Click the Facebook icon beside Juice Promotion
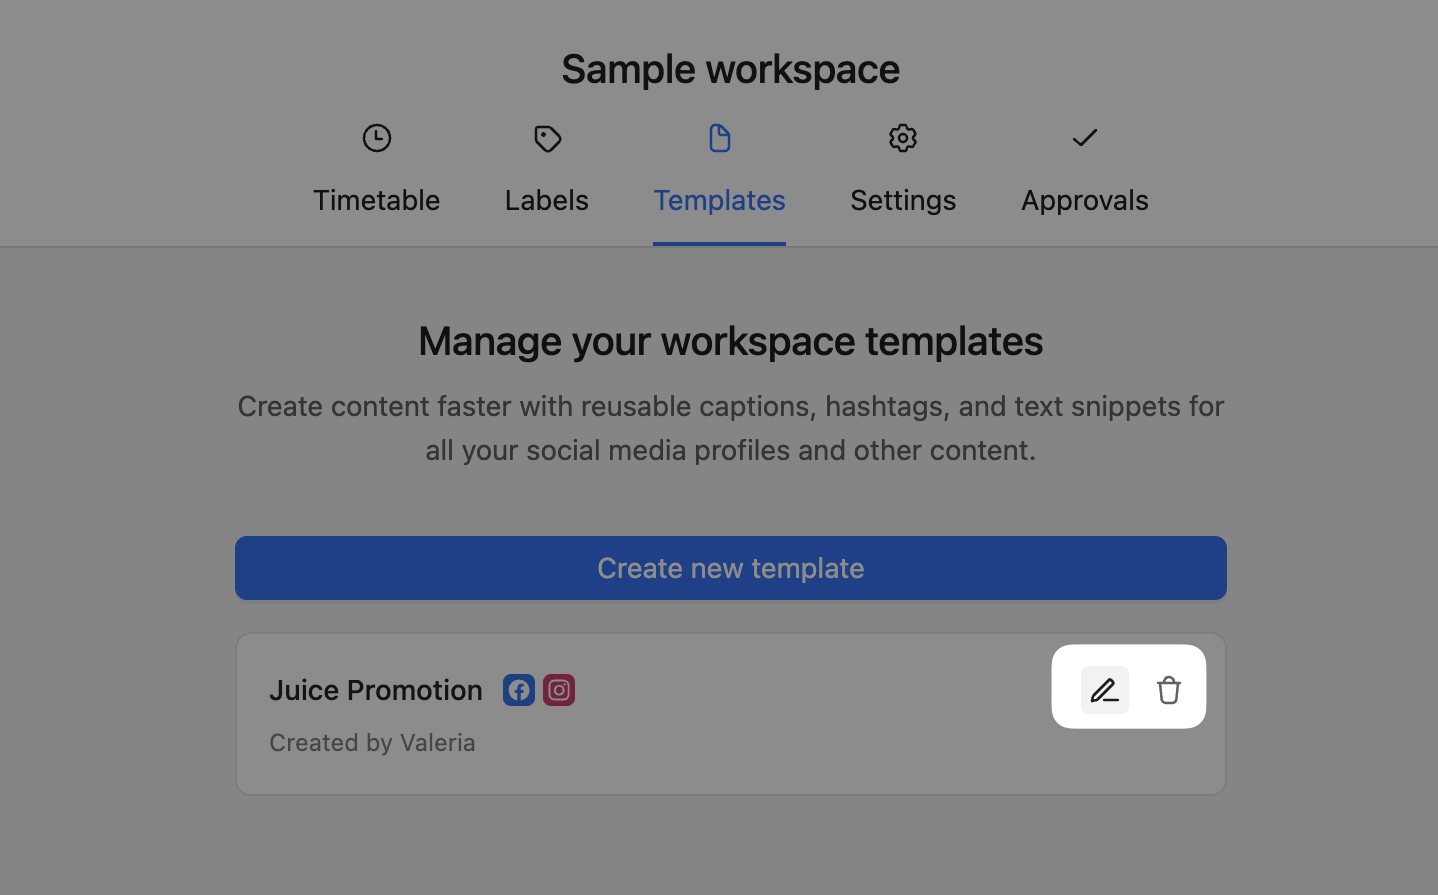Screen dimensions: 1438x895 [x=518, y=690]
